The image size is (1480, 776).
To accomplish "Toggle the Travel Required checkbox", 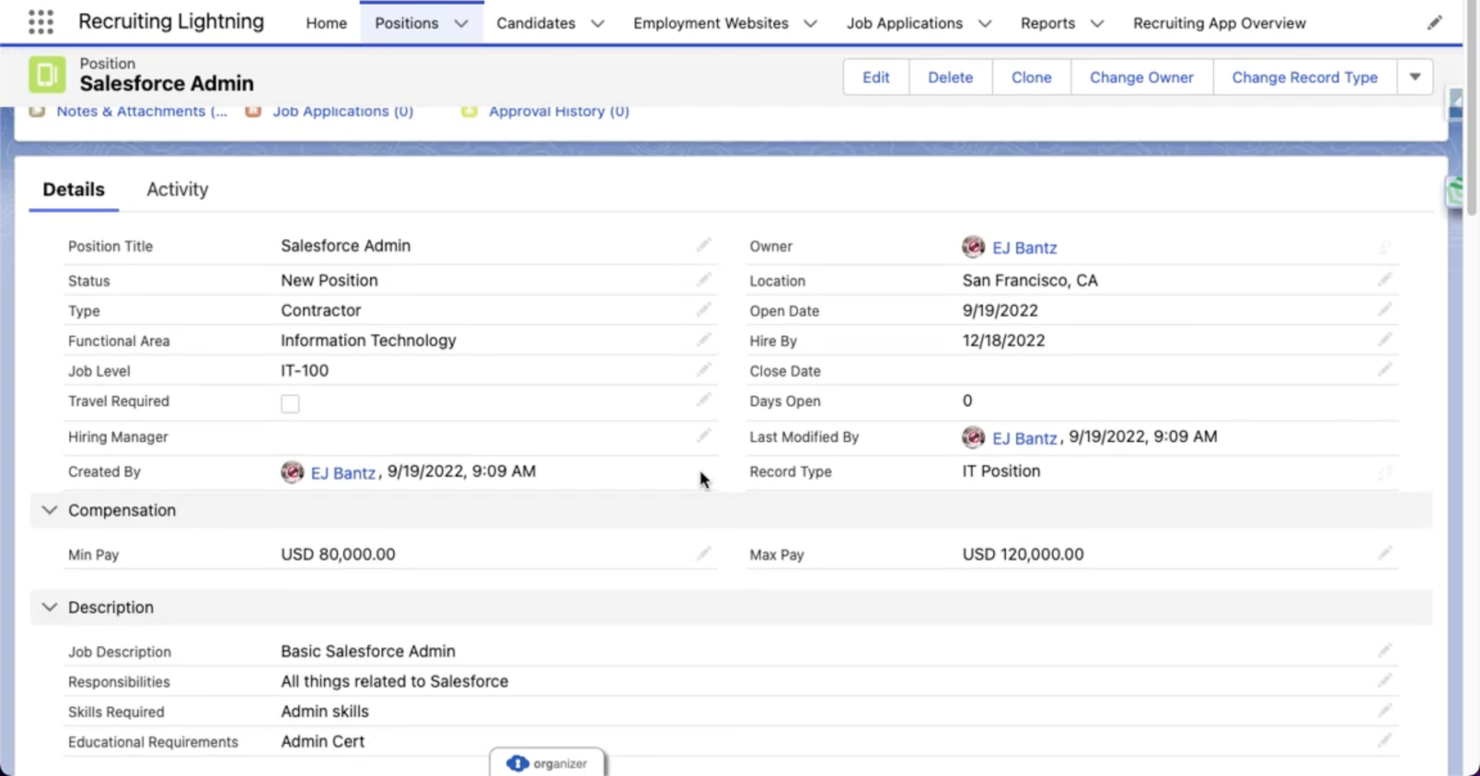I will [290, 403].
